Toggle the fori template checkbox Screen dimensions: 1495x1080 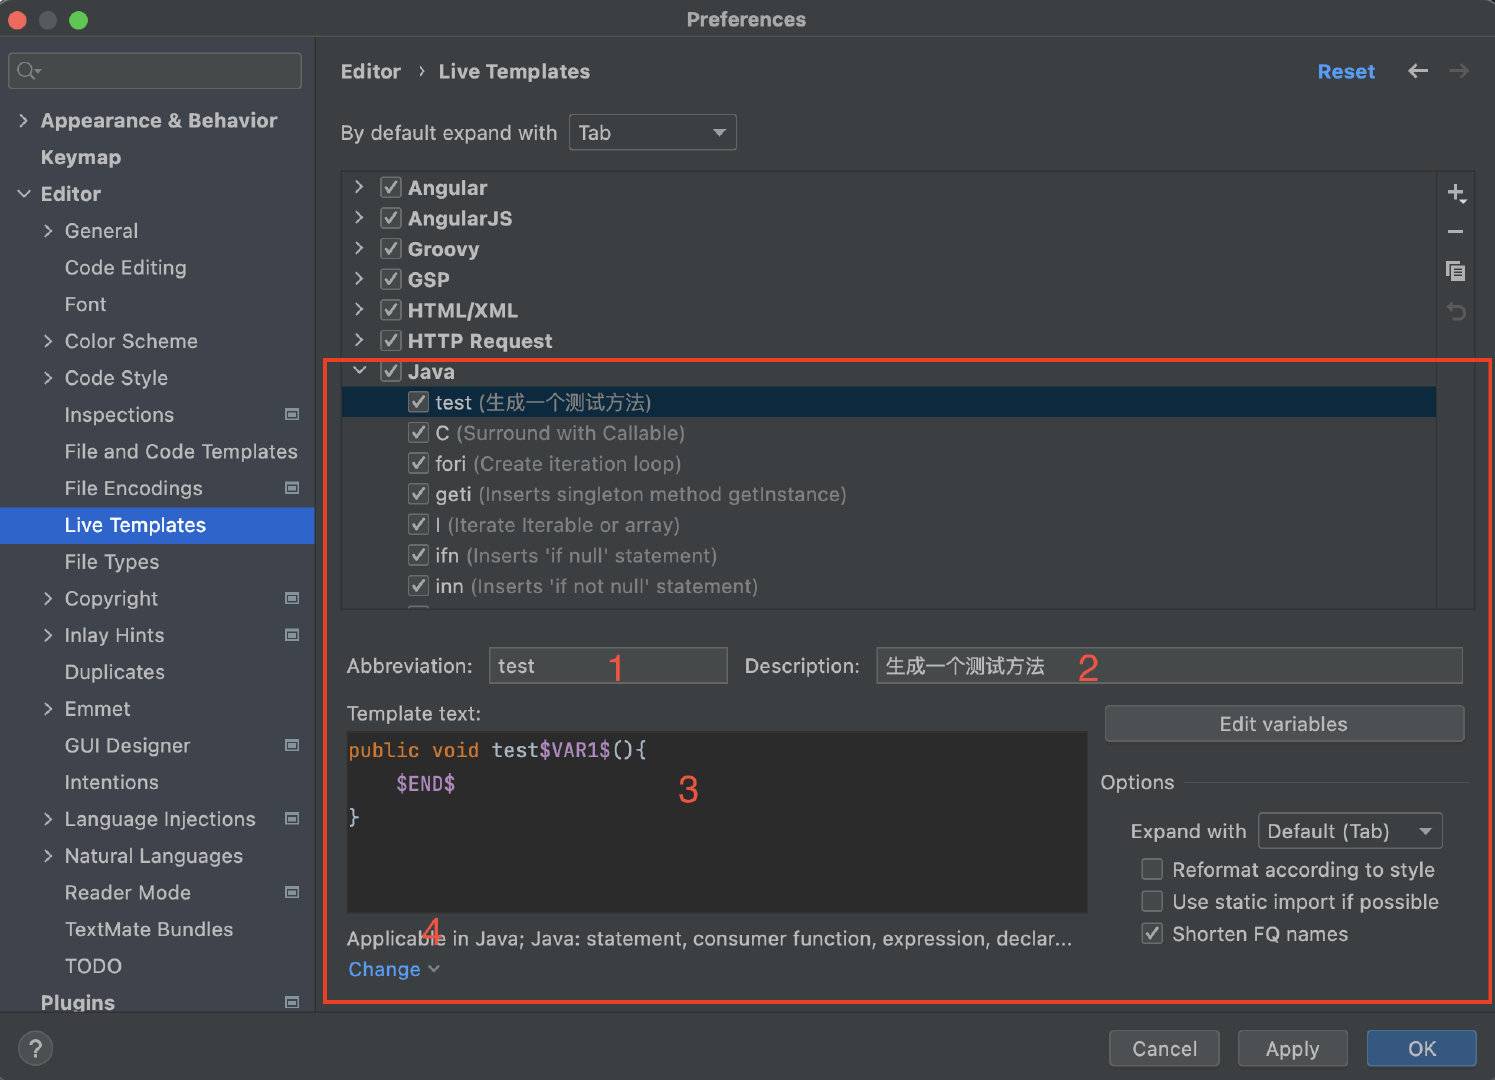(419, 463)
